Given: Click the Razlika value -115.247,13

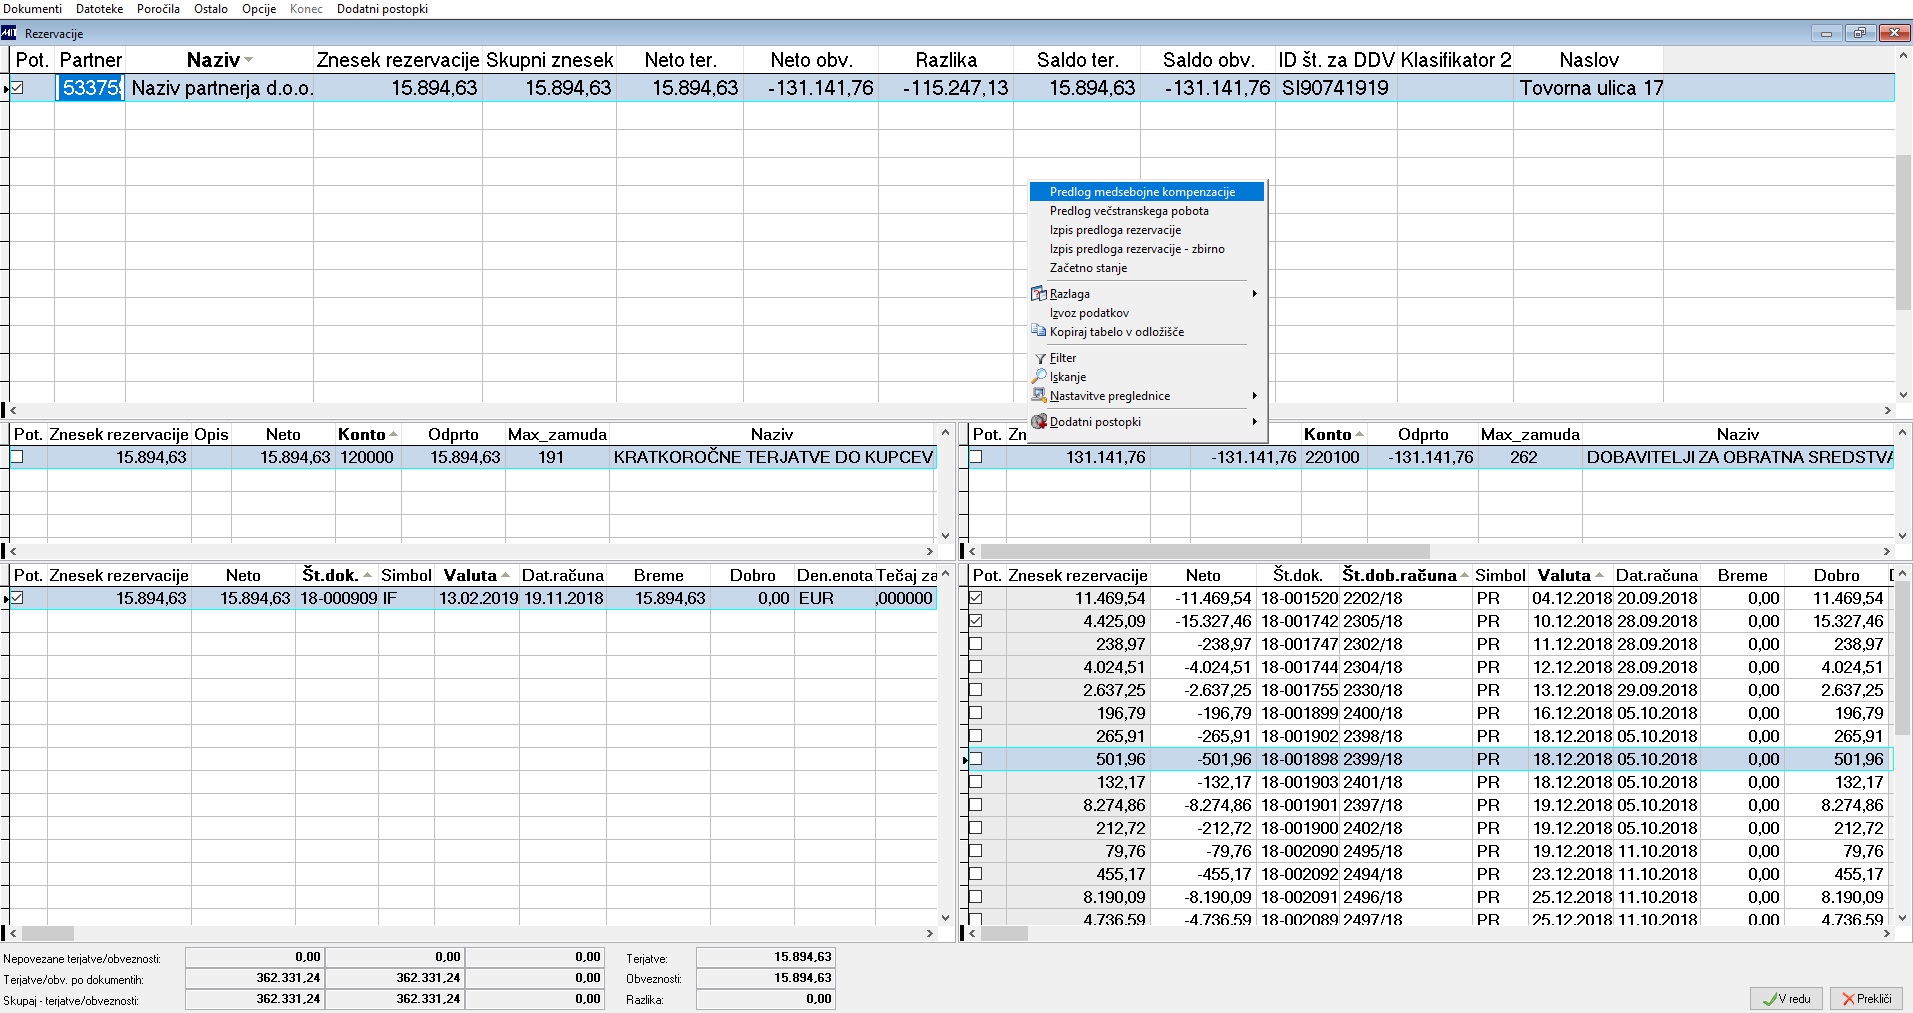Looking at the screenshot, I should tap(946, 88).
